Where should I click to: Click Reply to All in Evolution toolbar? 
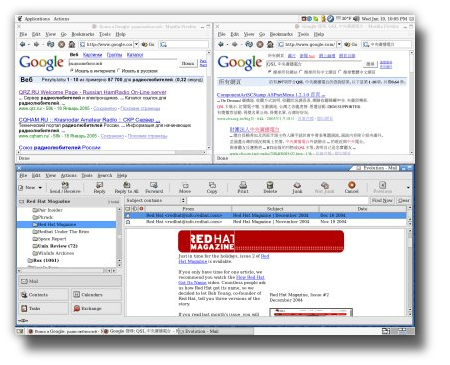pyautogui.click(x=126, y=188)
